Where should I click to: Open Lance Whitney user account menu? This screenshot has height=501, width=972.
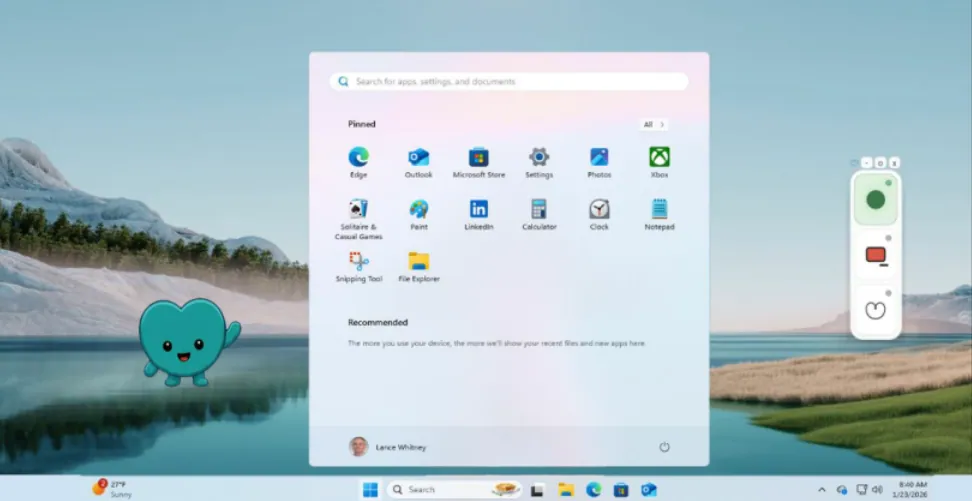pyautogui.click(x=387, y=446)
